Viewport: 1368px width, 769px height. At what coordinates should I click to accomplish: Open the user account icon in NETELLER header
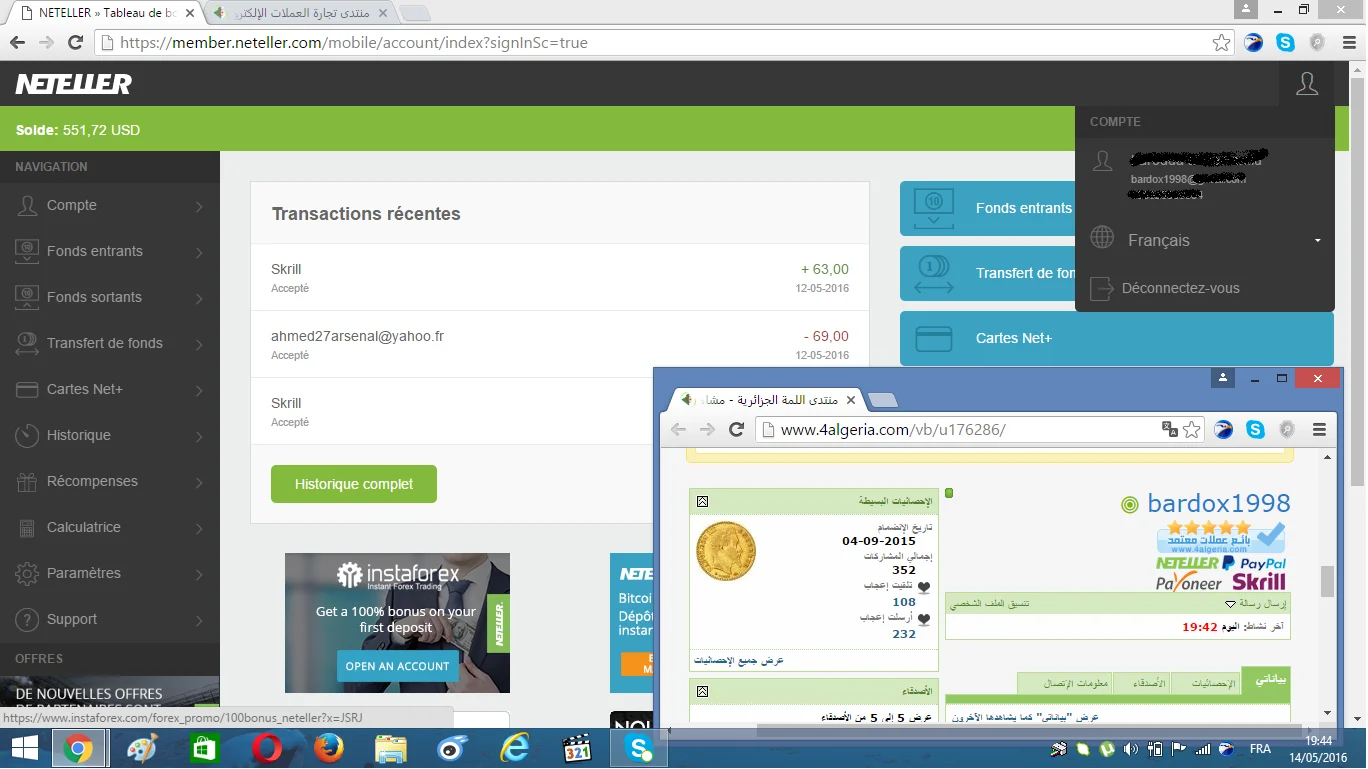pos(1306,84)
